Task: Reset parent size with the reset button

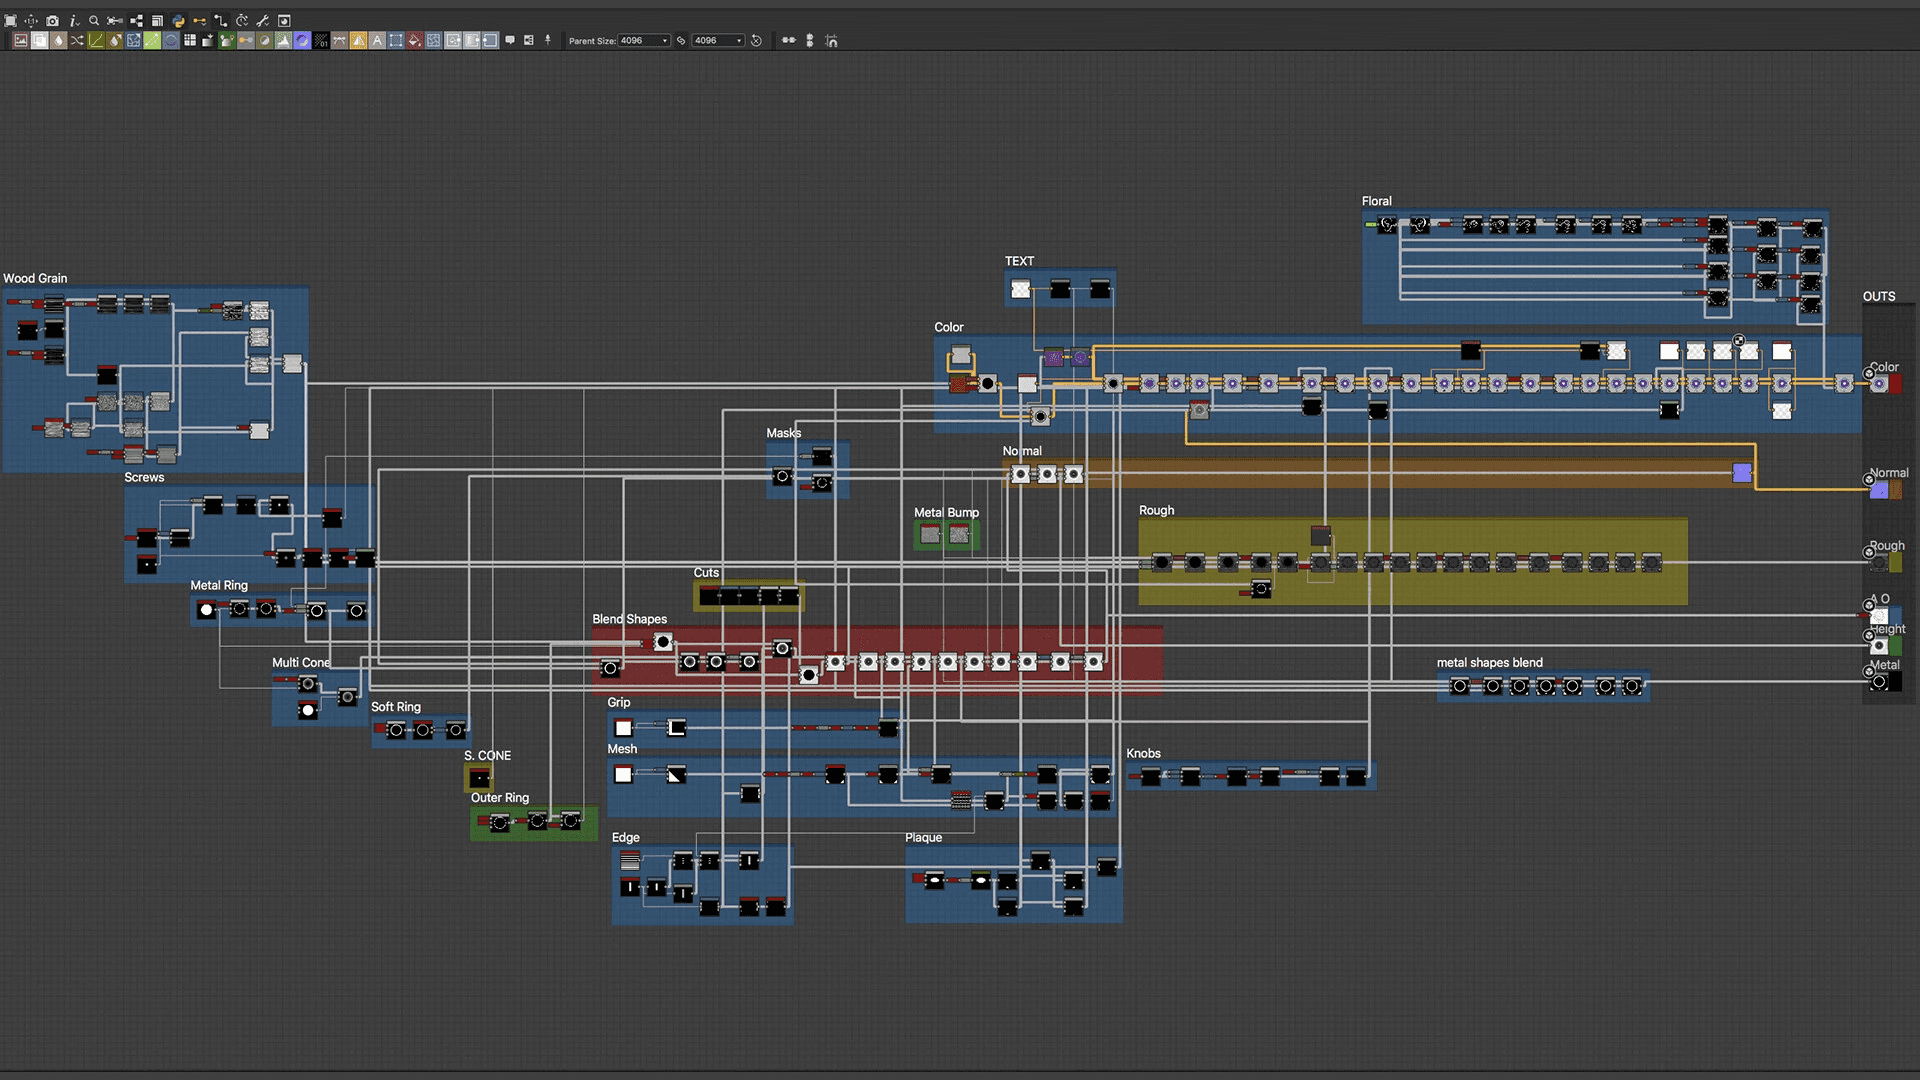Action: [x=756, y=40]
